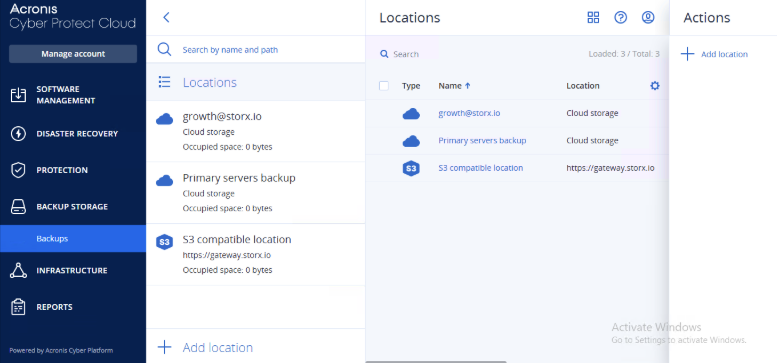The height and width of the screenshot is (363, 777).
Task: Click the Manage account button
Action: click(73, 54)
